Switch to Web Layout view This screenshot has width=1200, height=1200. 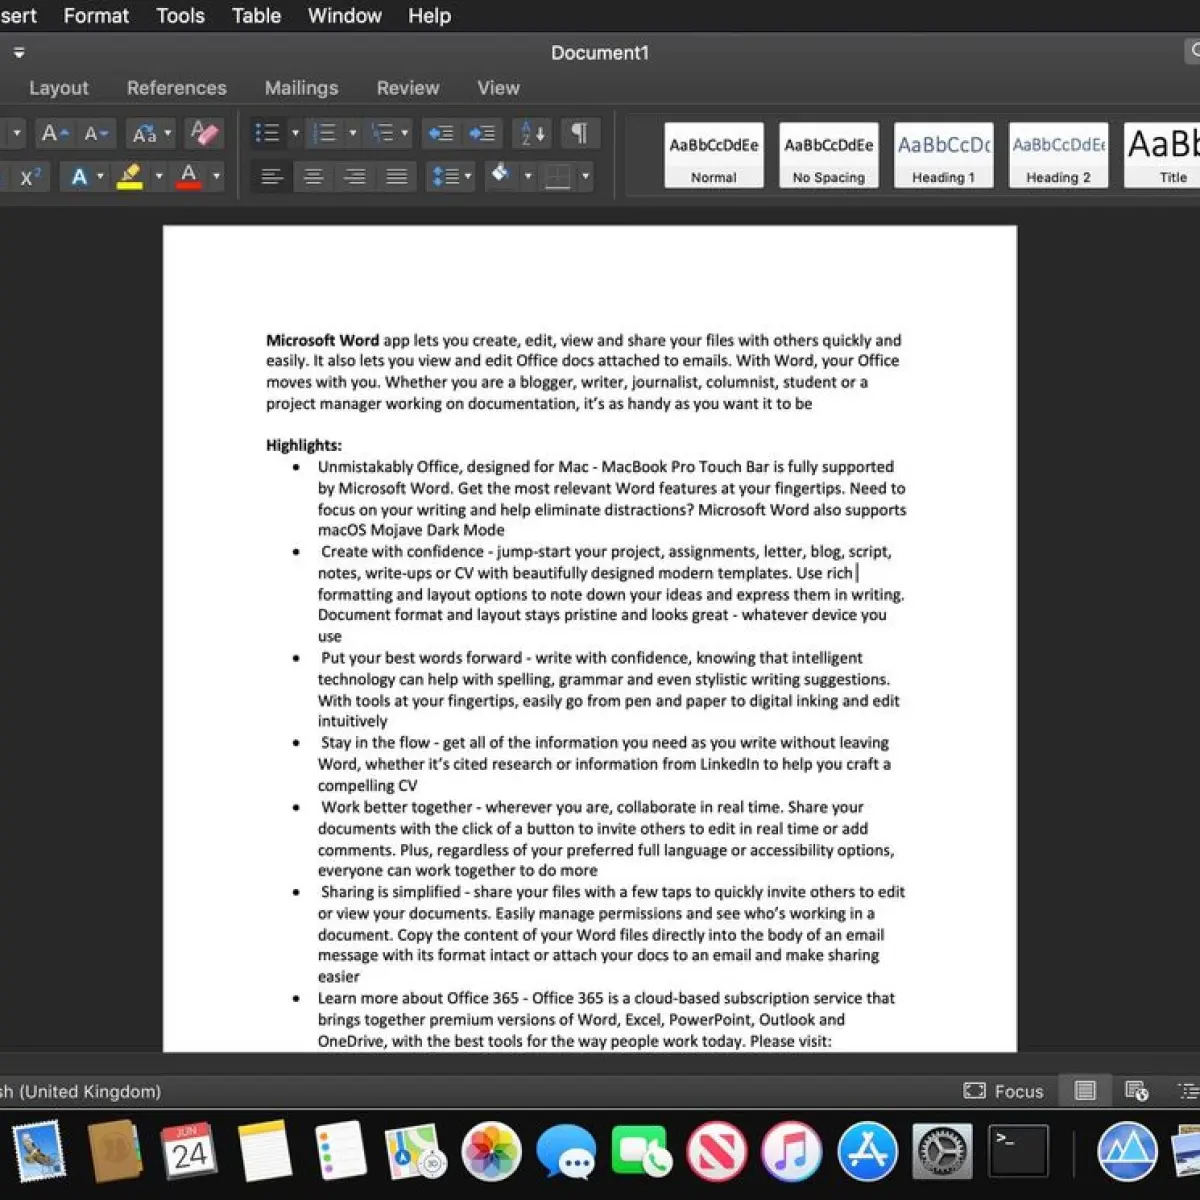1136,1091
